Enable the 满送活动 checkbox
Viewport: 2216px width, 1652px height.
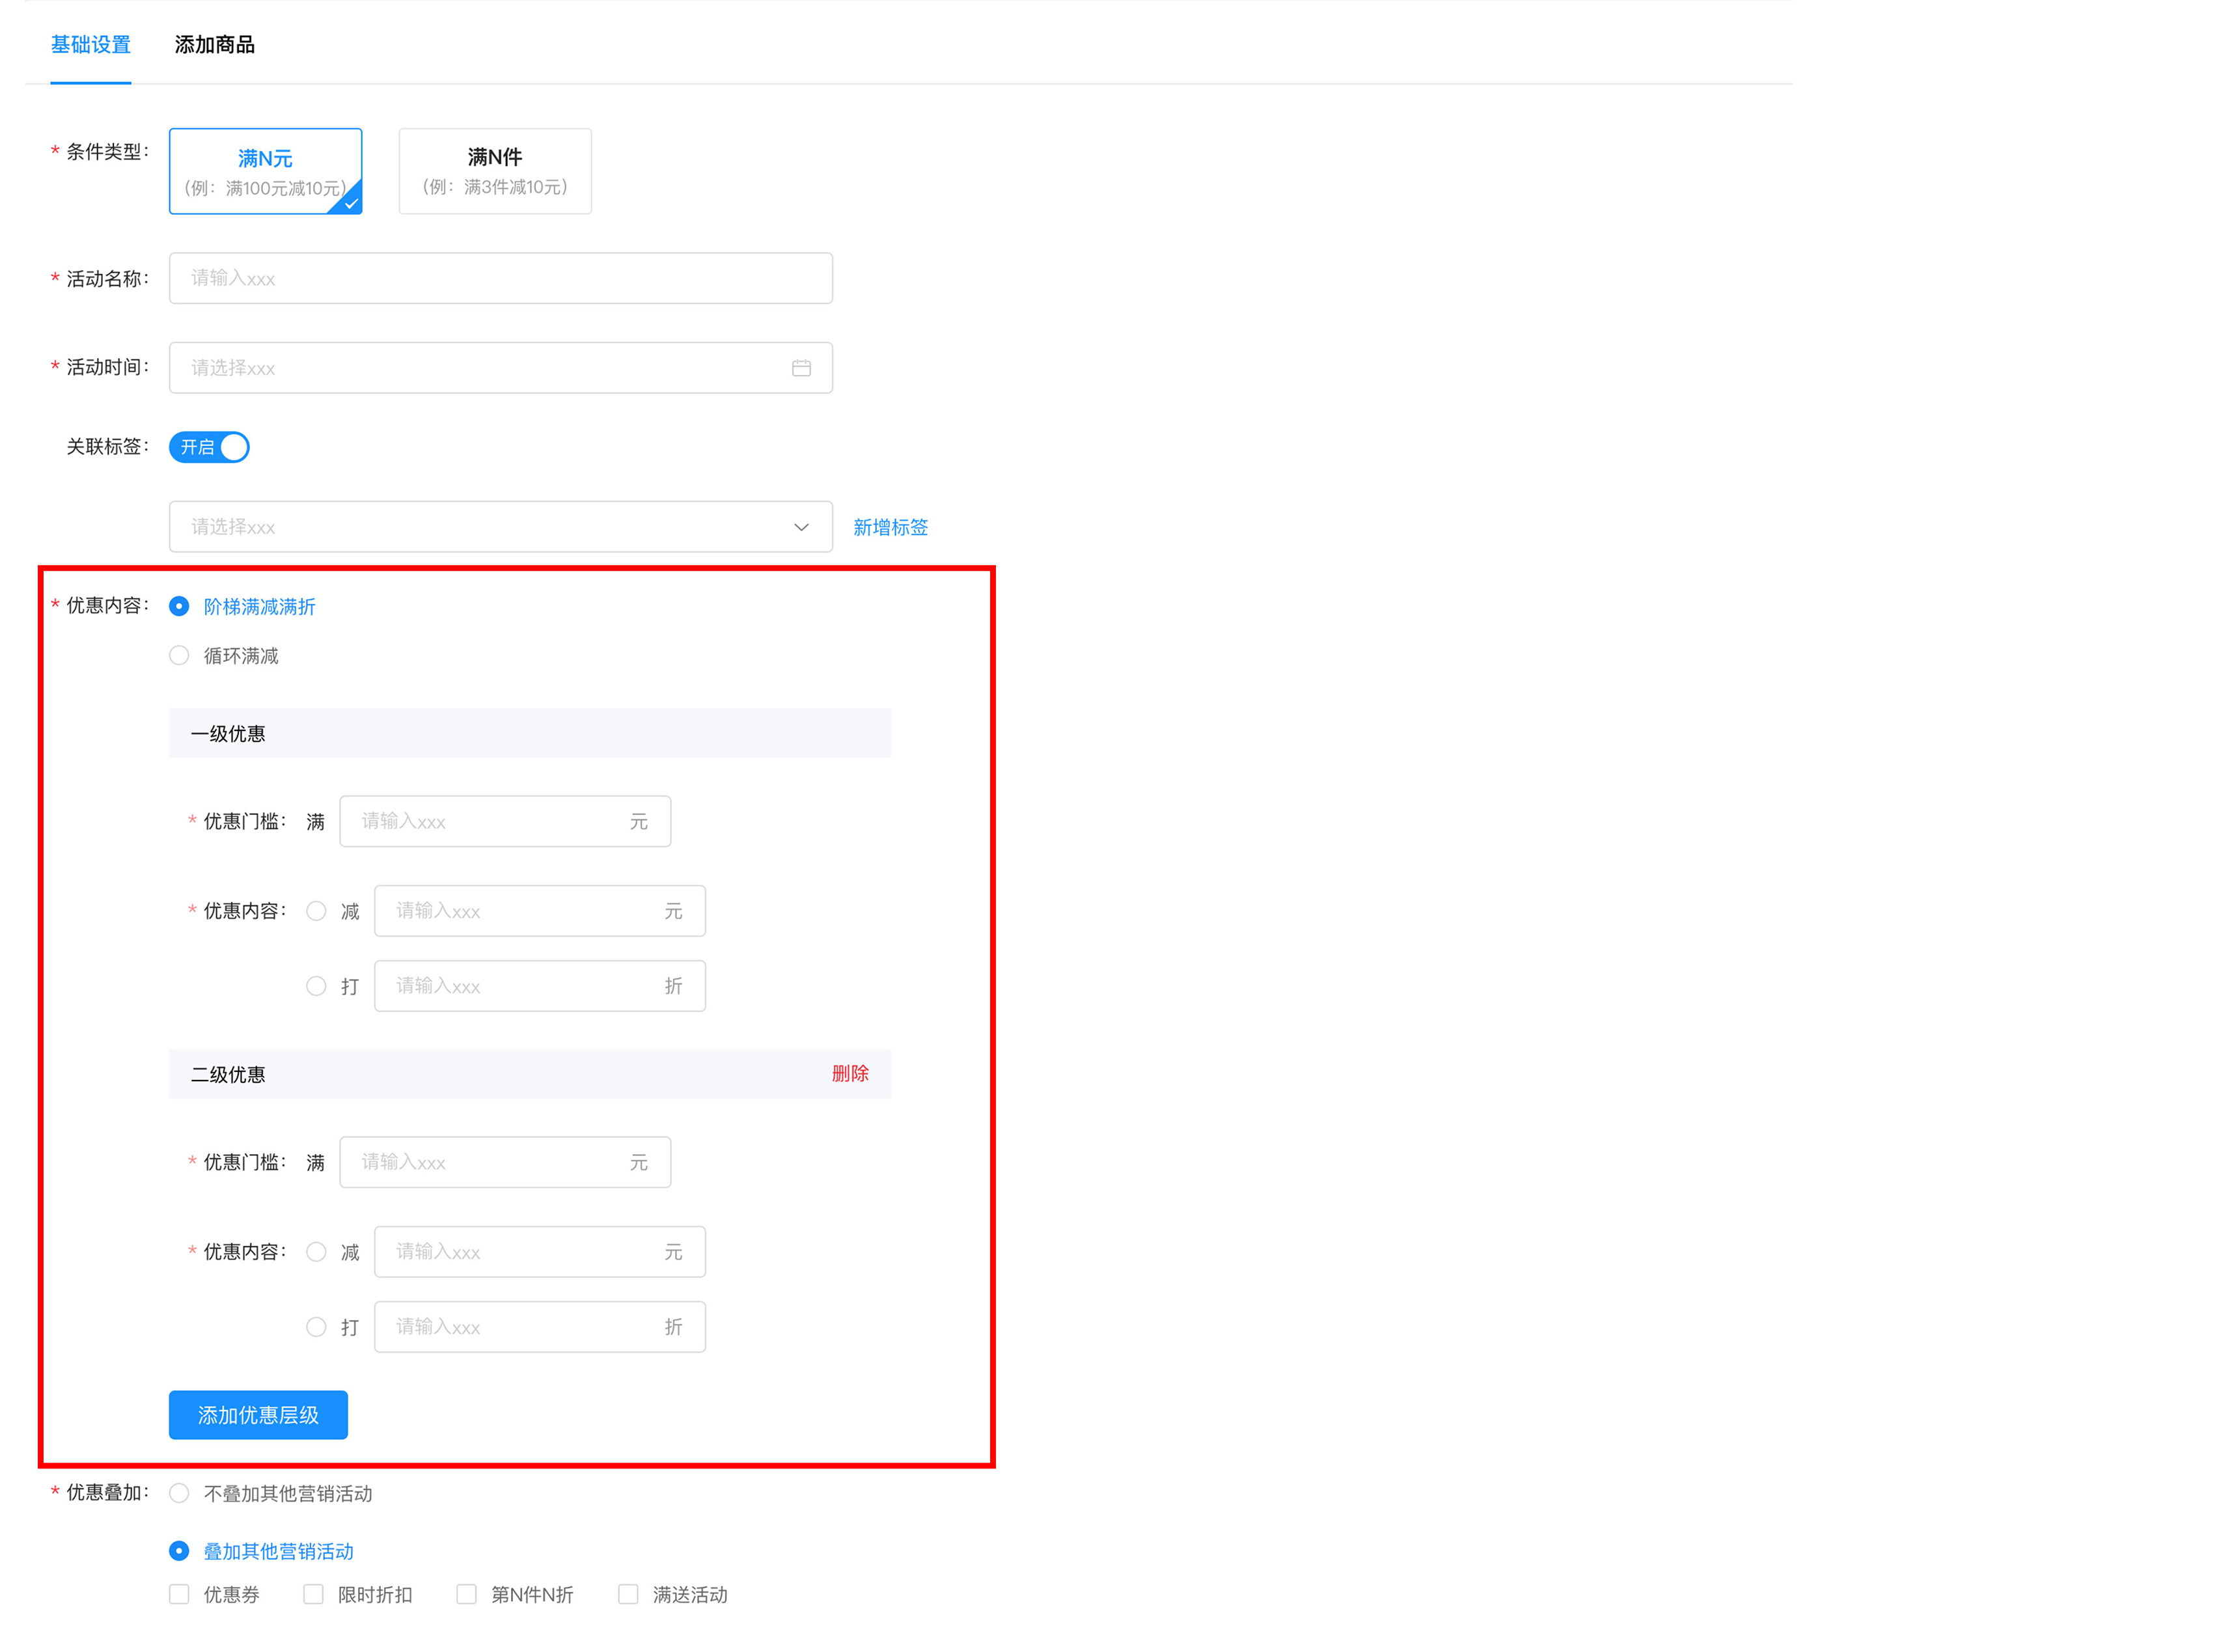point(628,1594)
